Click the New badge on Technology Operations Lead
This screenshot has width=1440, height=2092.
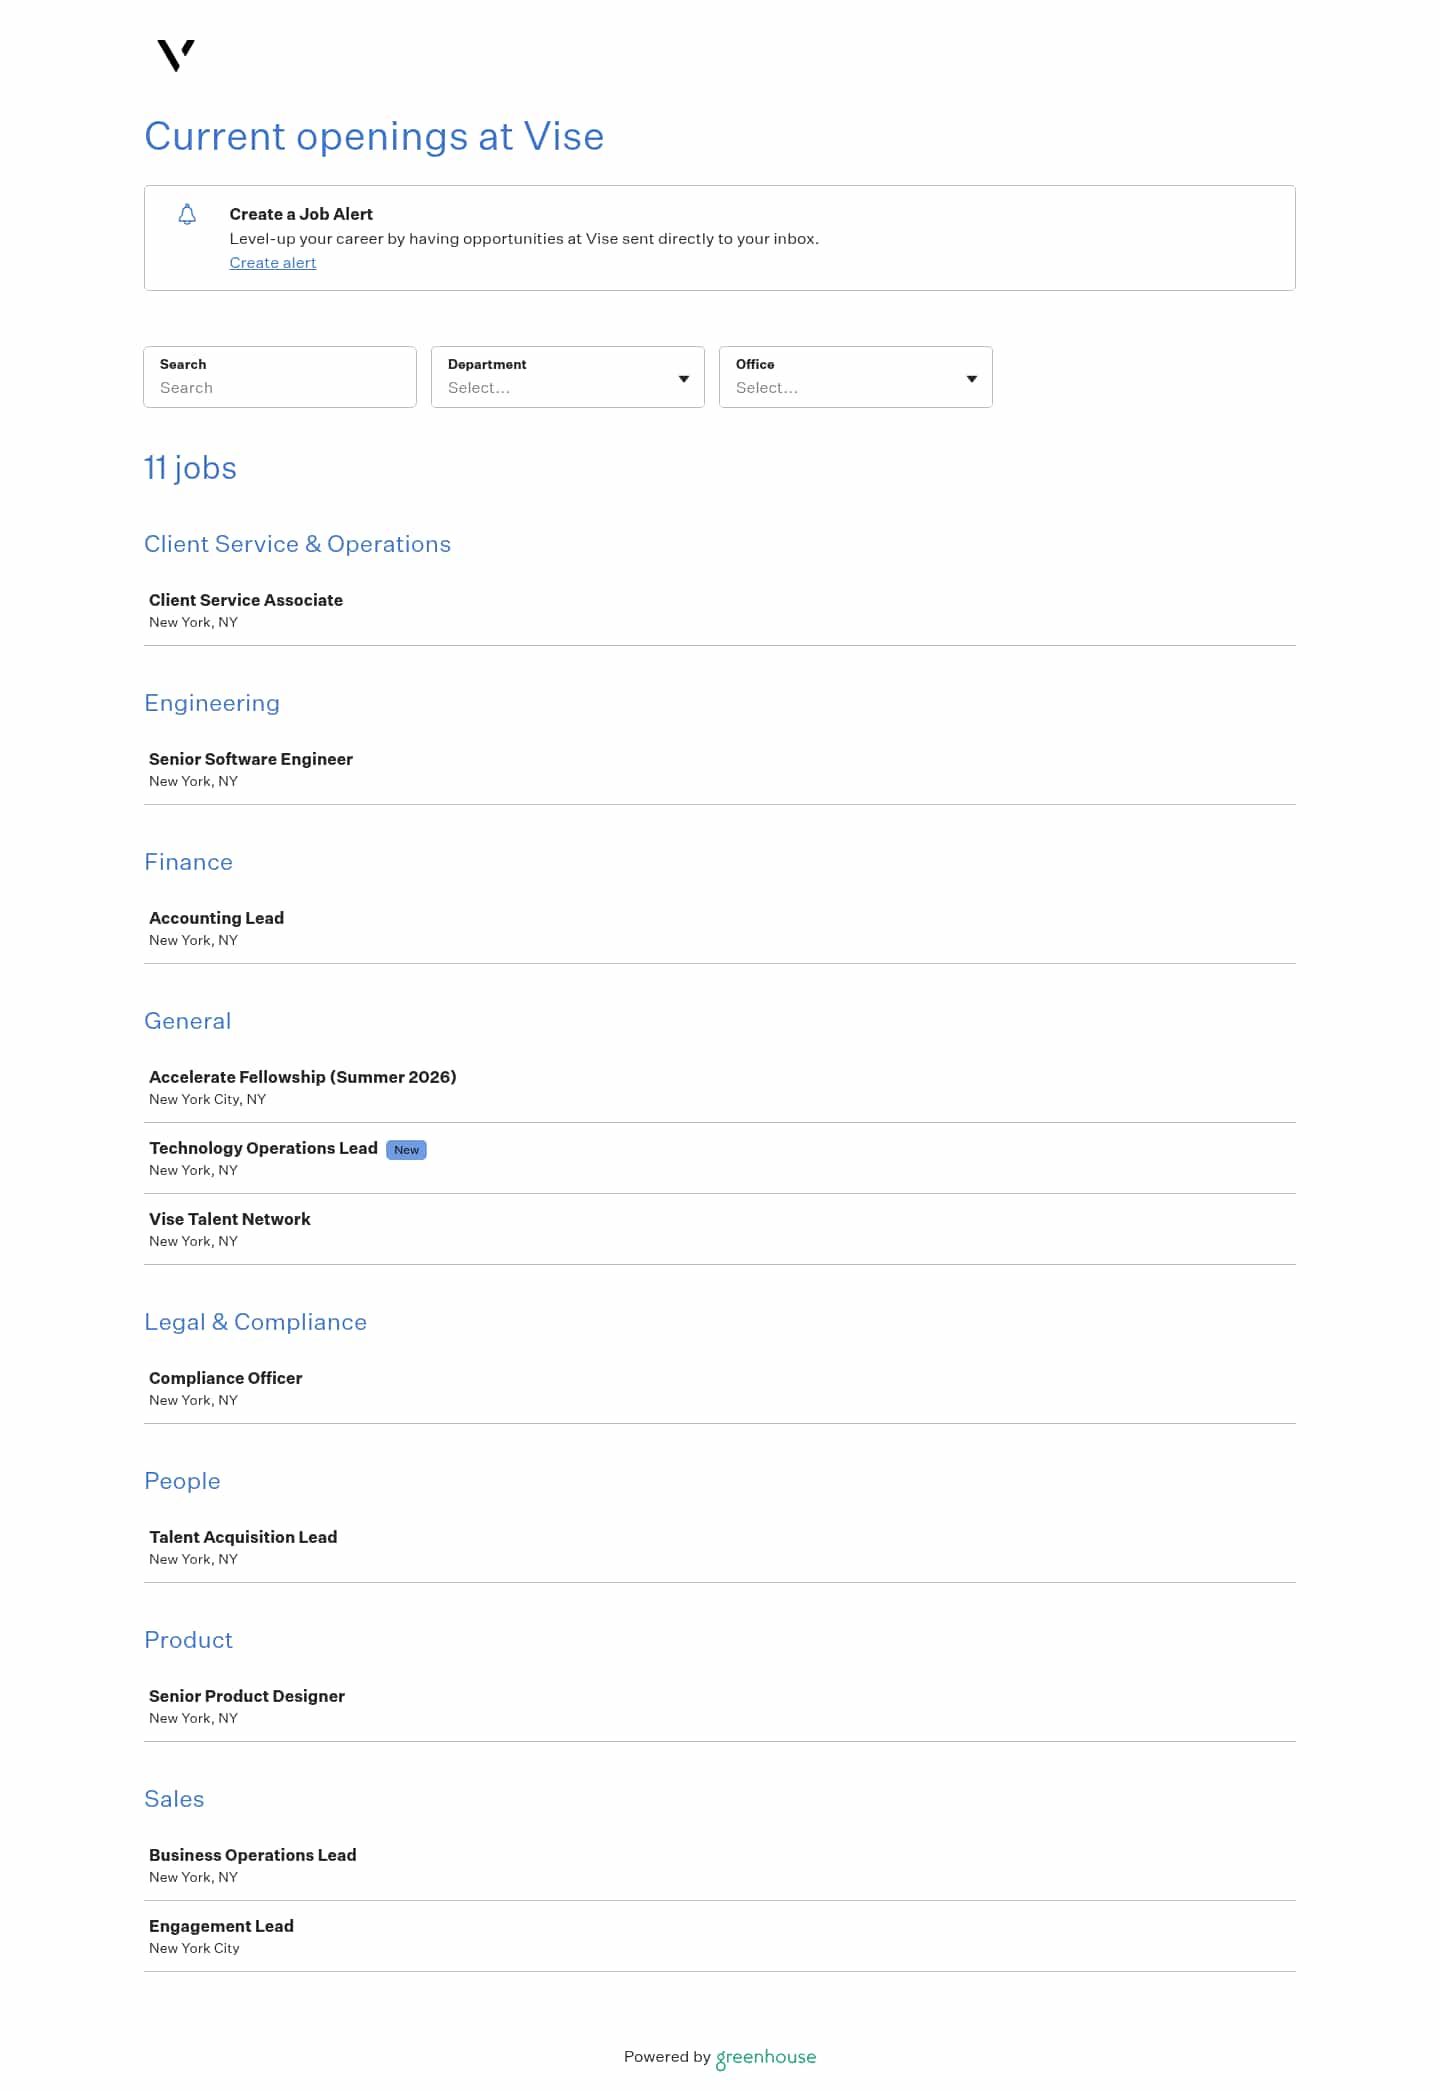click(406, 1150)
